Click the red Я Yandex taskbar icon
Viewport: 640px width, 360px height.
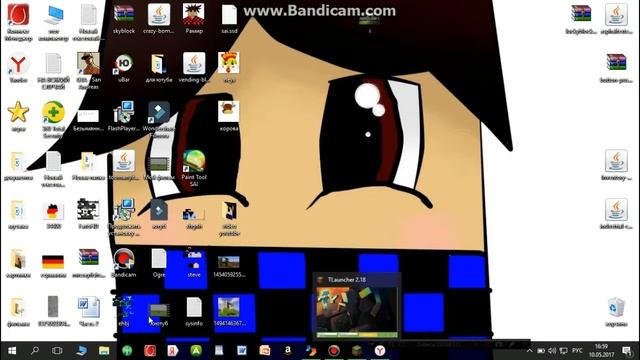173,351
